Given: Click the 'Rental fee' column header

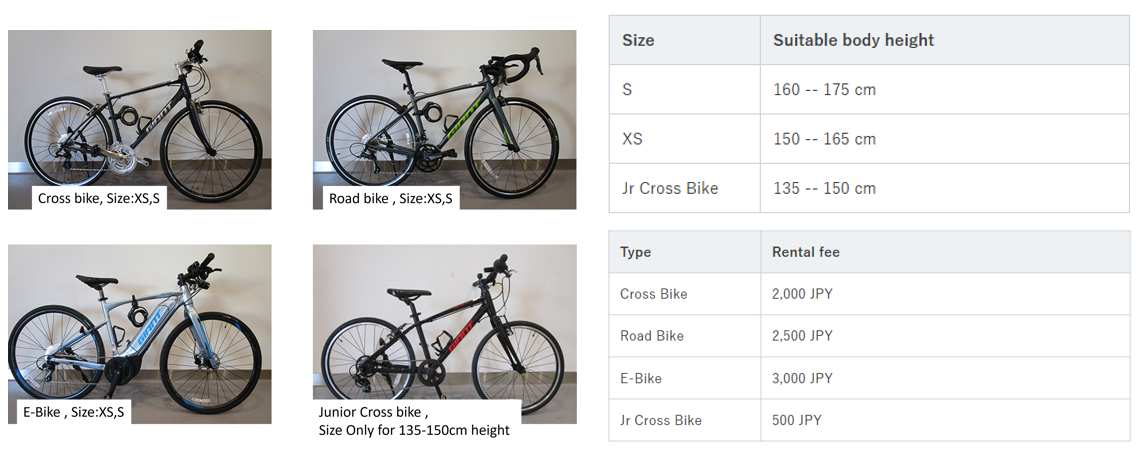Looking at the screenshot, I should pyautogui.click(x=806, y=252).
